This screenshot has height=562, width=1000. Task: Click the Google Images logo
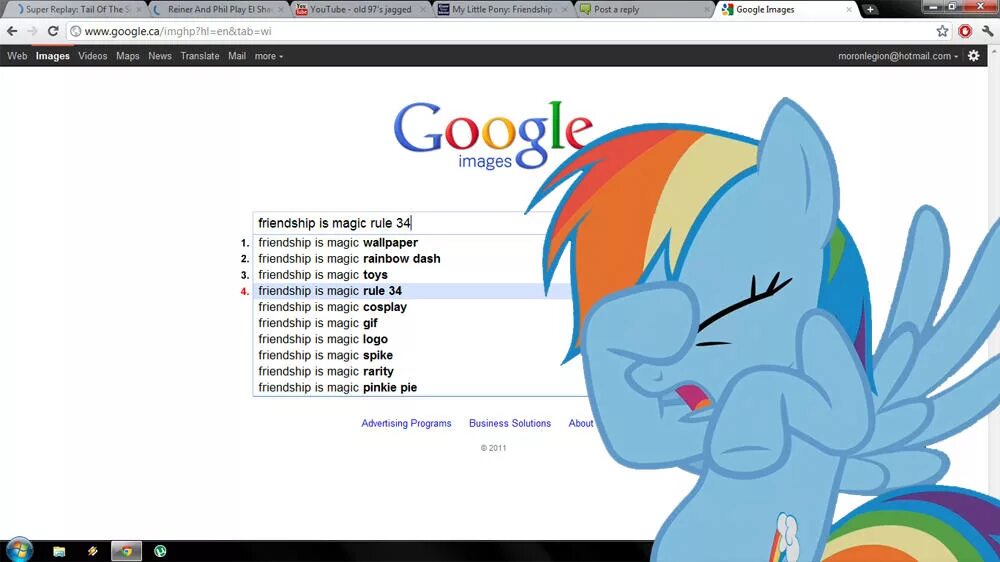coord(493,136)
